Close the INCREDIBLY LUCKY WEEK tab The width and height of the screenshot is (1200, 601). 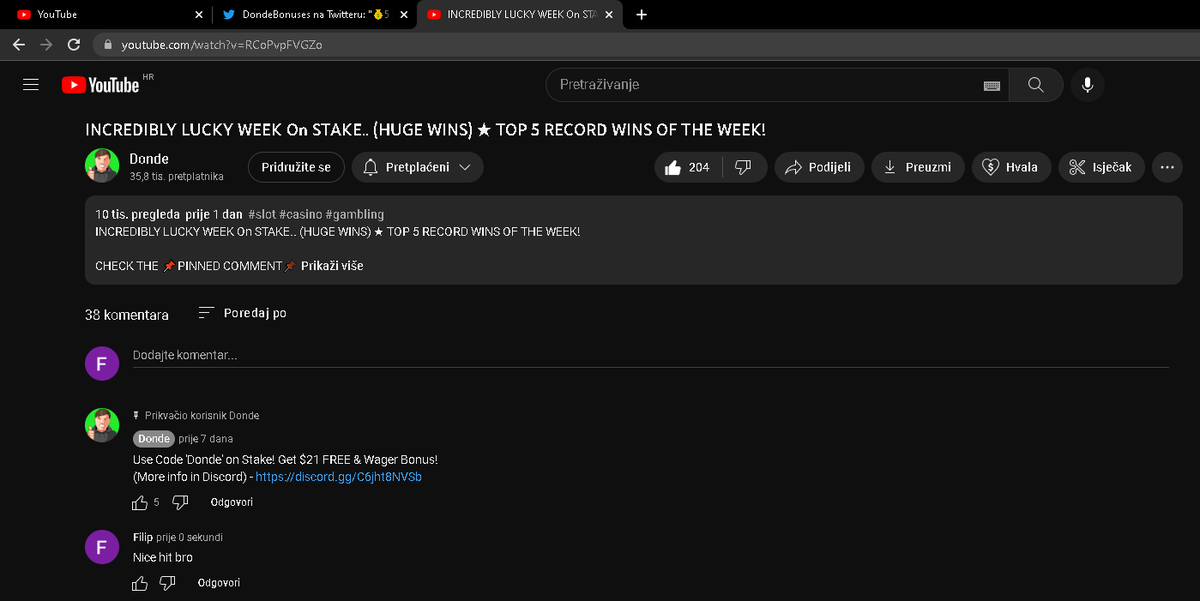(608, 15)
